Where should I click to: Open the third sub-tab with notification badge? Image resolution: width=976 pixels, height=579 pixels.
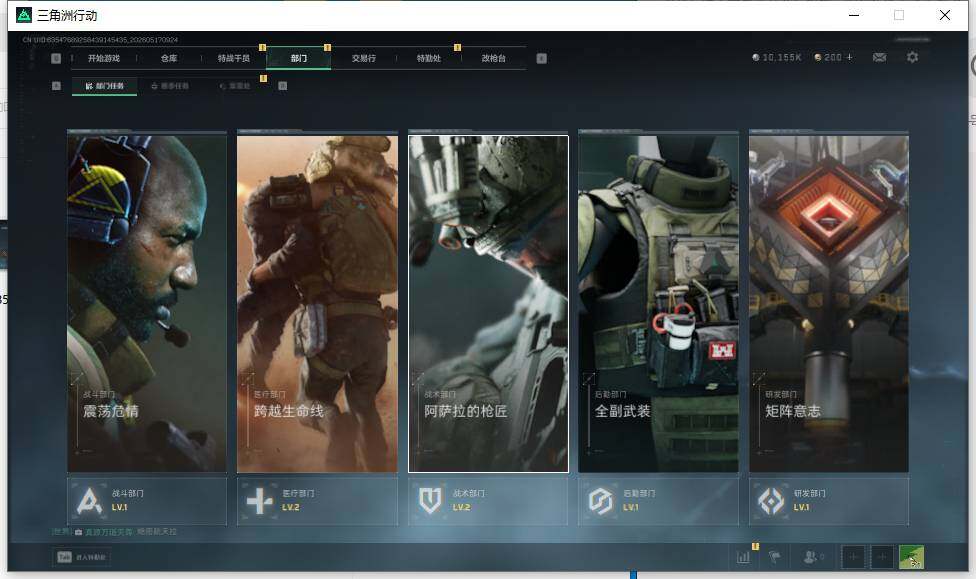(x=235, y=86)
